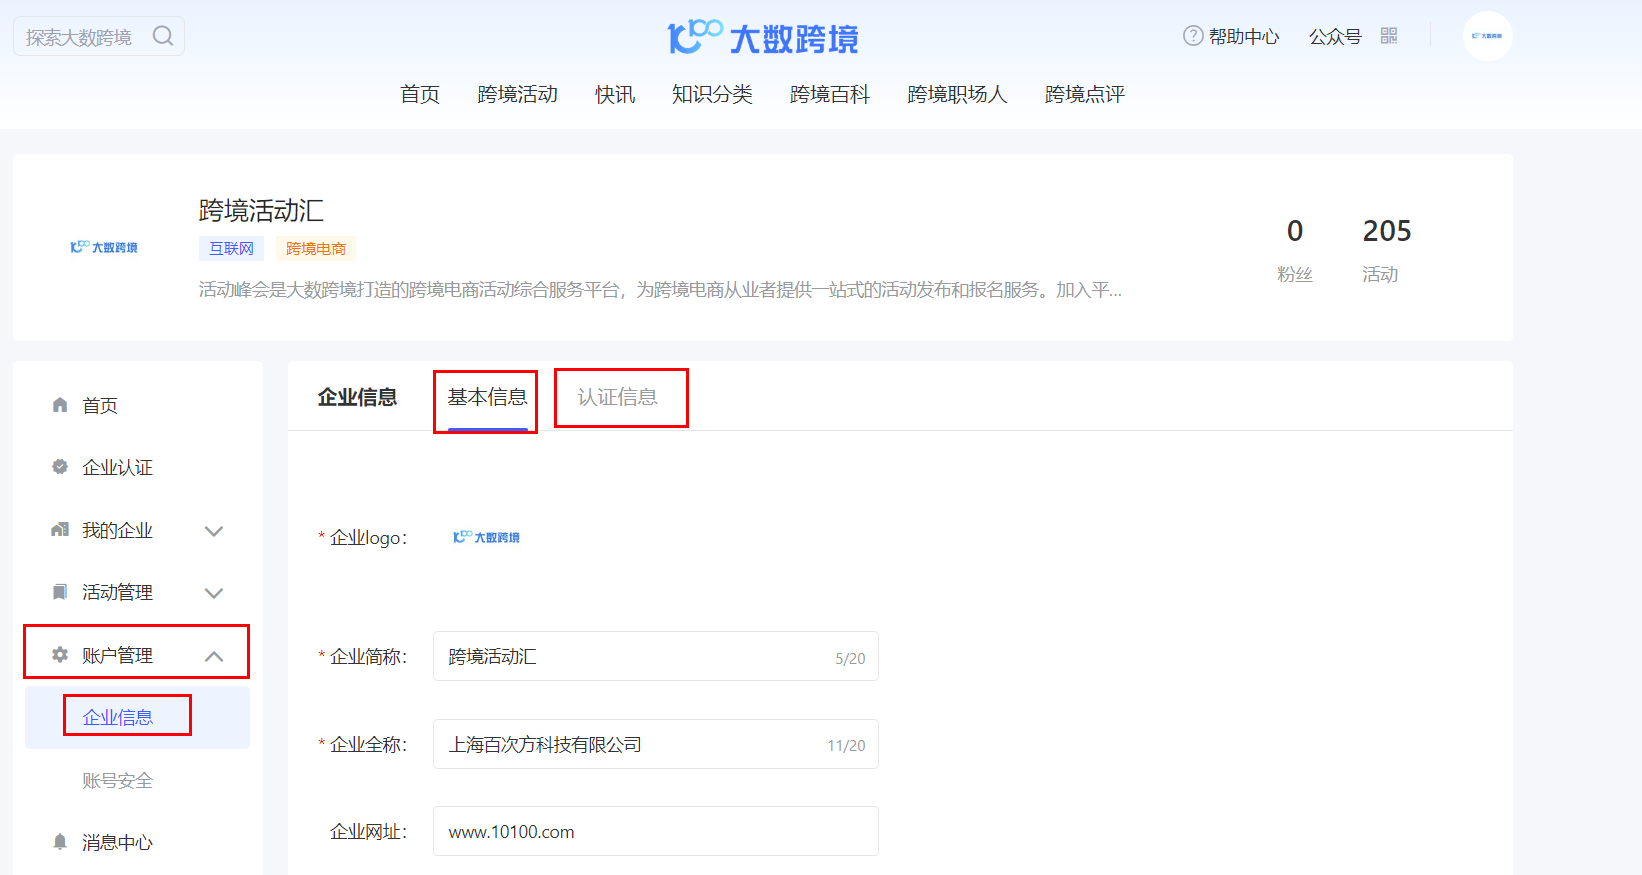
Task: Click the home icon beside 首页 in sidebar
Action: pyautogui.click(x=60, y=405)
